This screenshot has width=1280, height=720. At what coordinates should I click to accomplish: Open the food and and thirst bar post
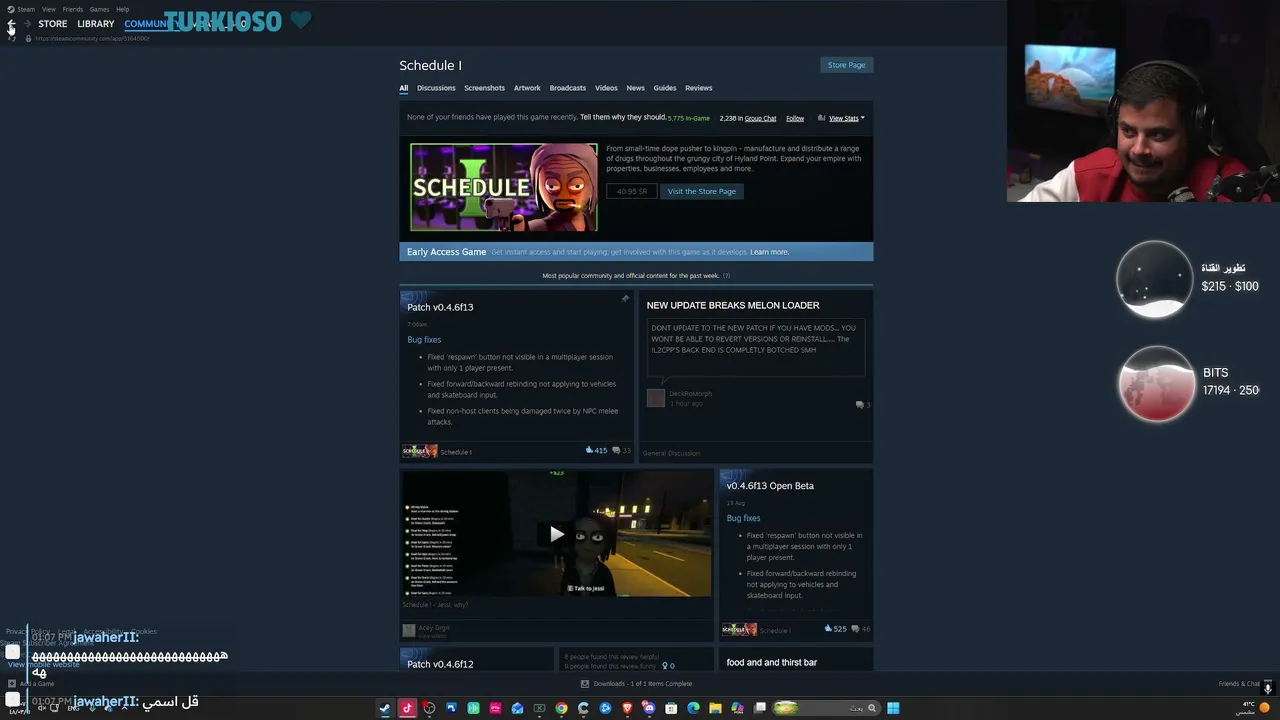pos(772,662)
